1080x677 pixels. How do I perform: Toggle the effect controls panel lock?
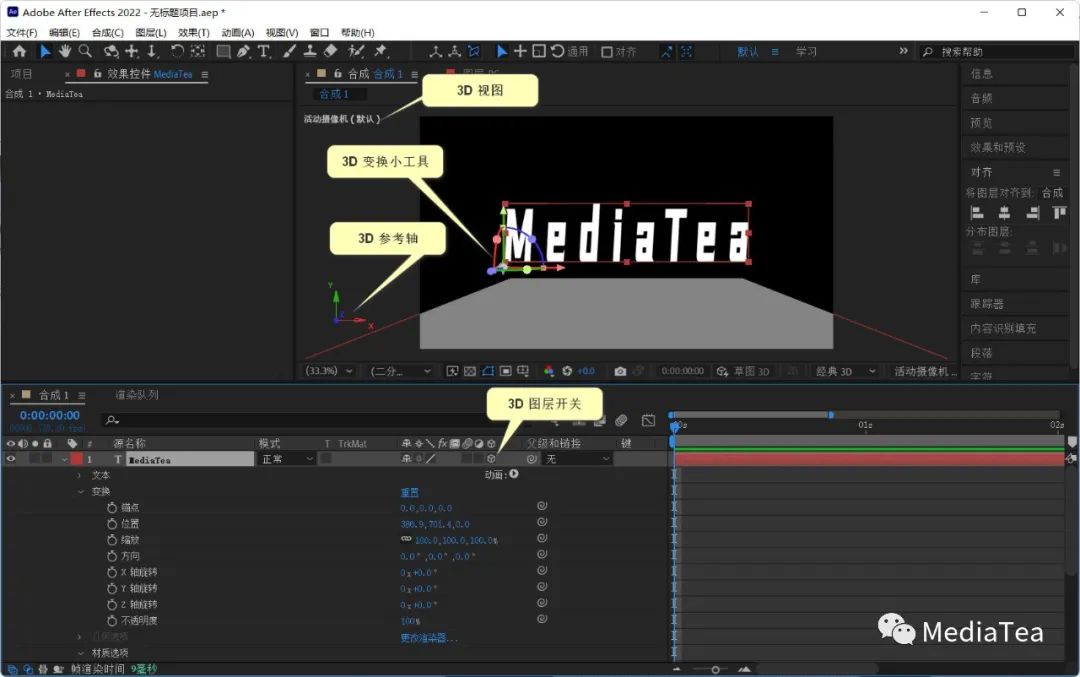97,74
